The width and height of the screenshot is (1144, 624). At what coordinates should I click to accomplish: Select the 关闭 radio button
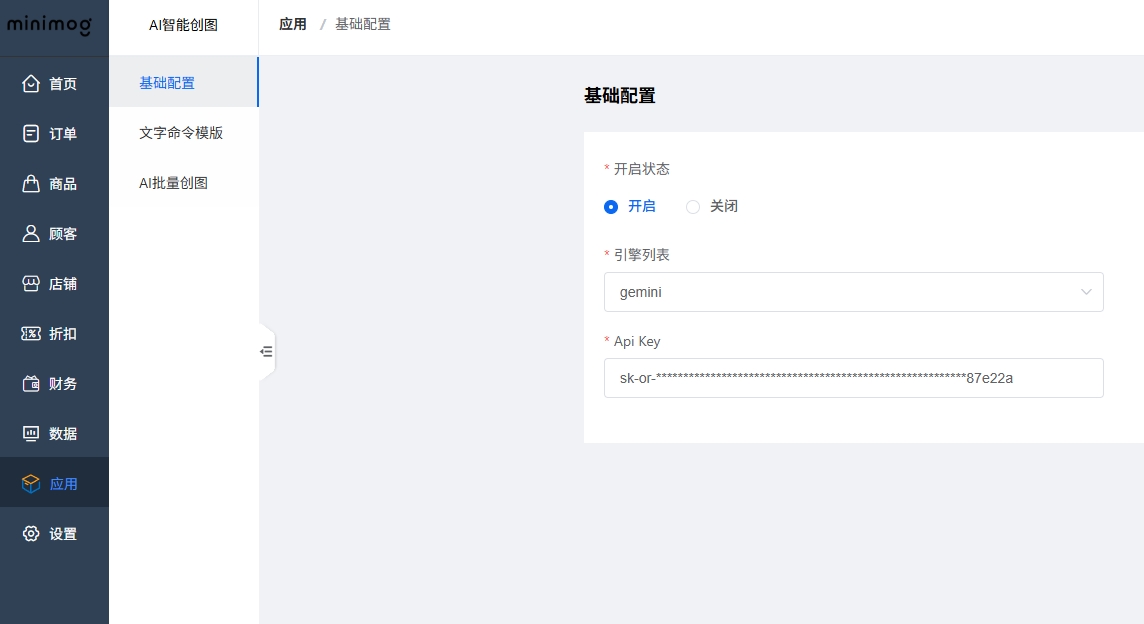693,207
